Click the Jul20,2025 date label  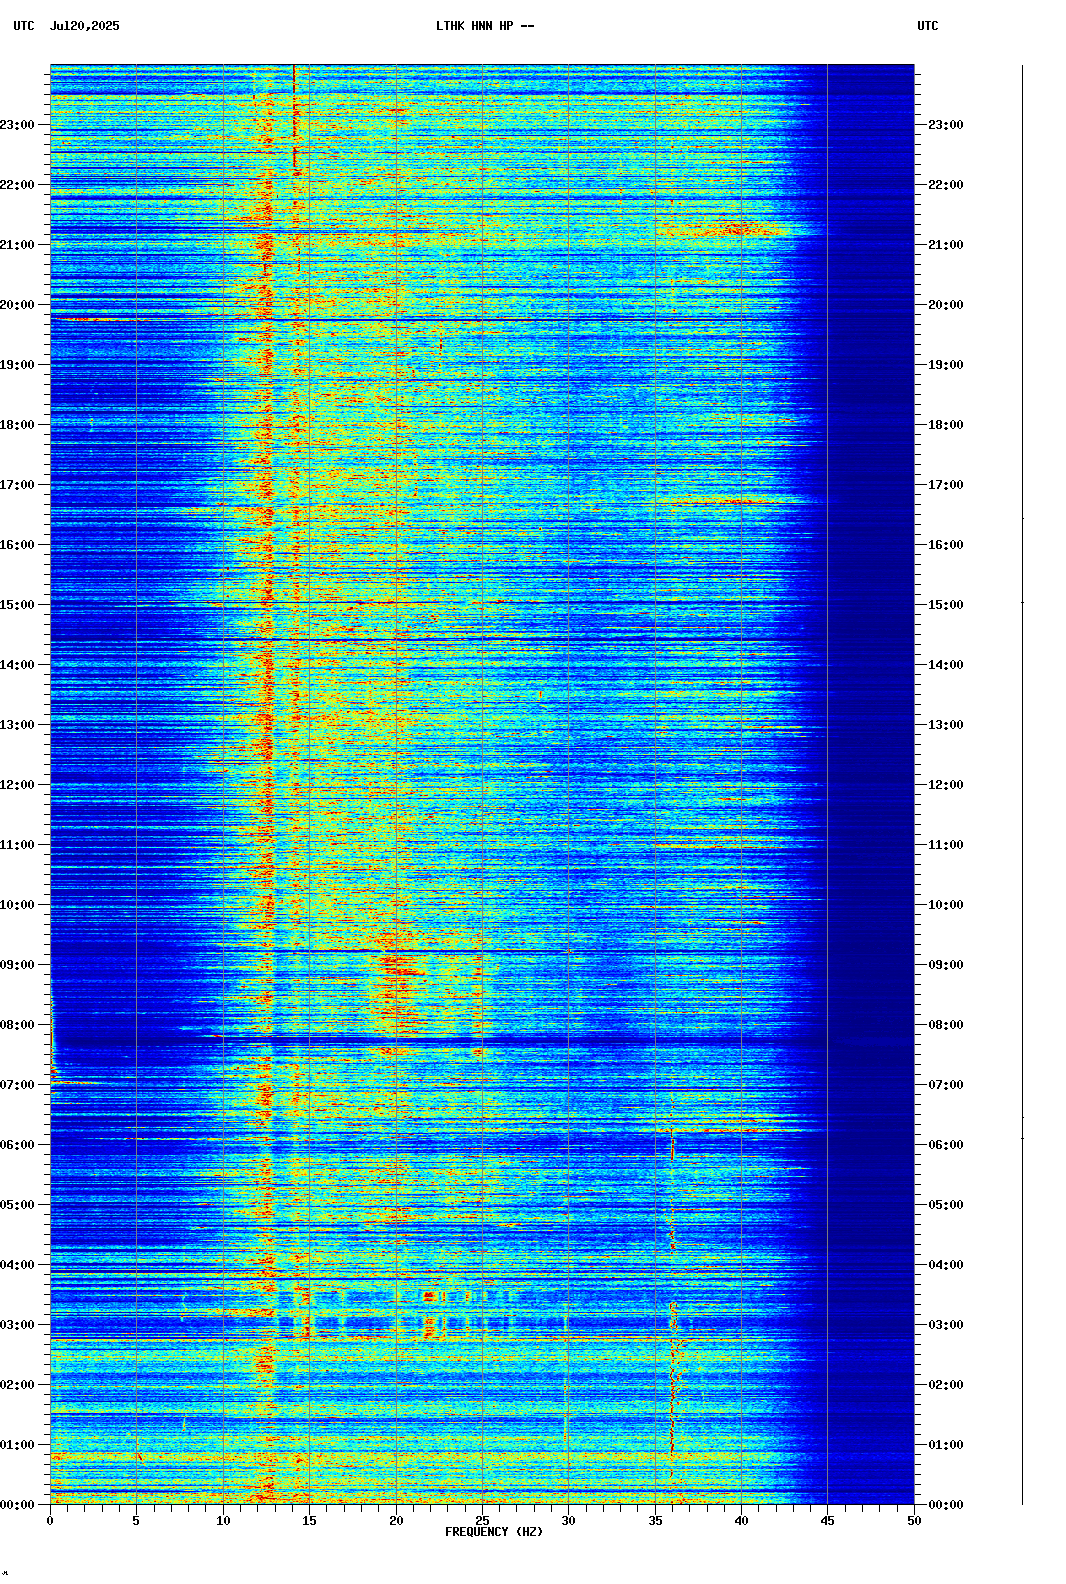(85, 26)
